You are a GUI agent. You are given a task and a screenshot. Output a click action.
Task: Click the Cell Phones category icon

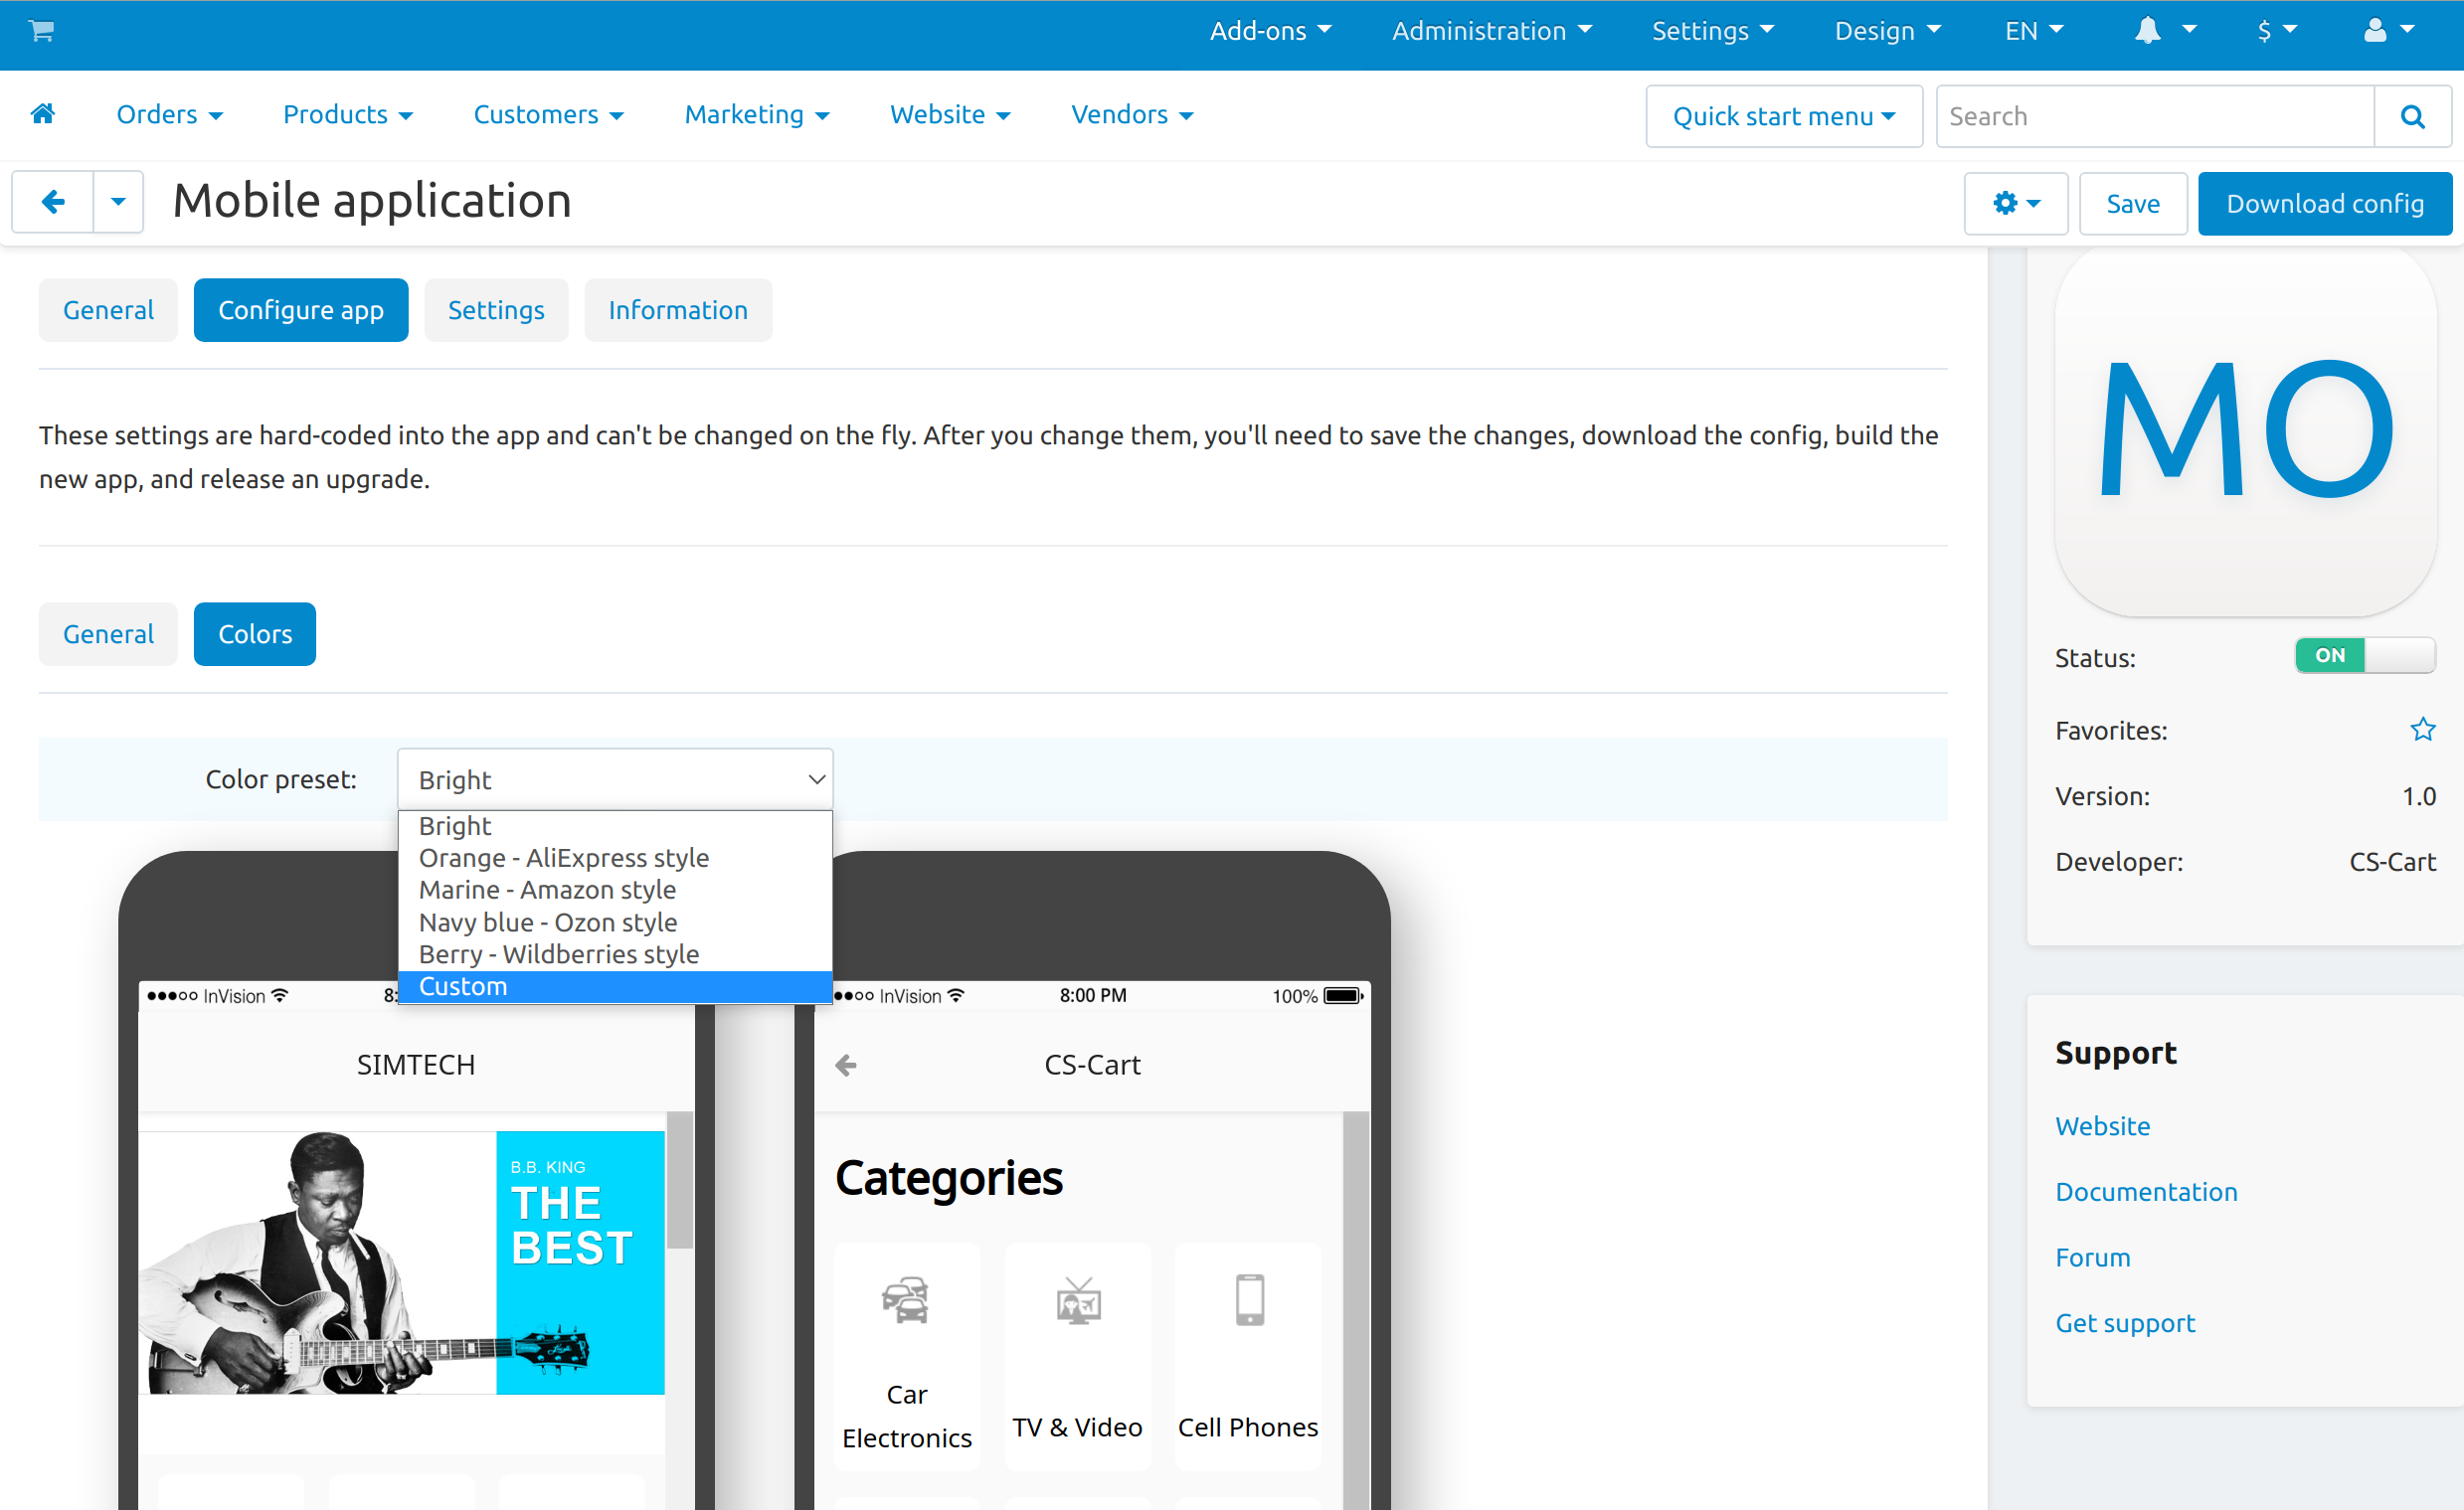pos(1249,1300)
